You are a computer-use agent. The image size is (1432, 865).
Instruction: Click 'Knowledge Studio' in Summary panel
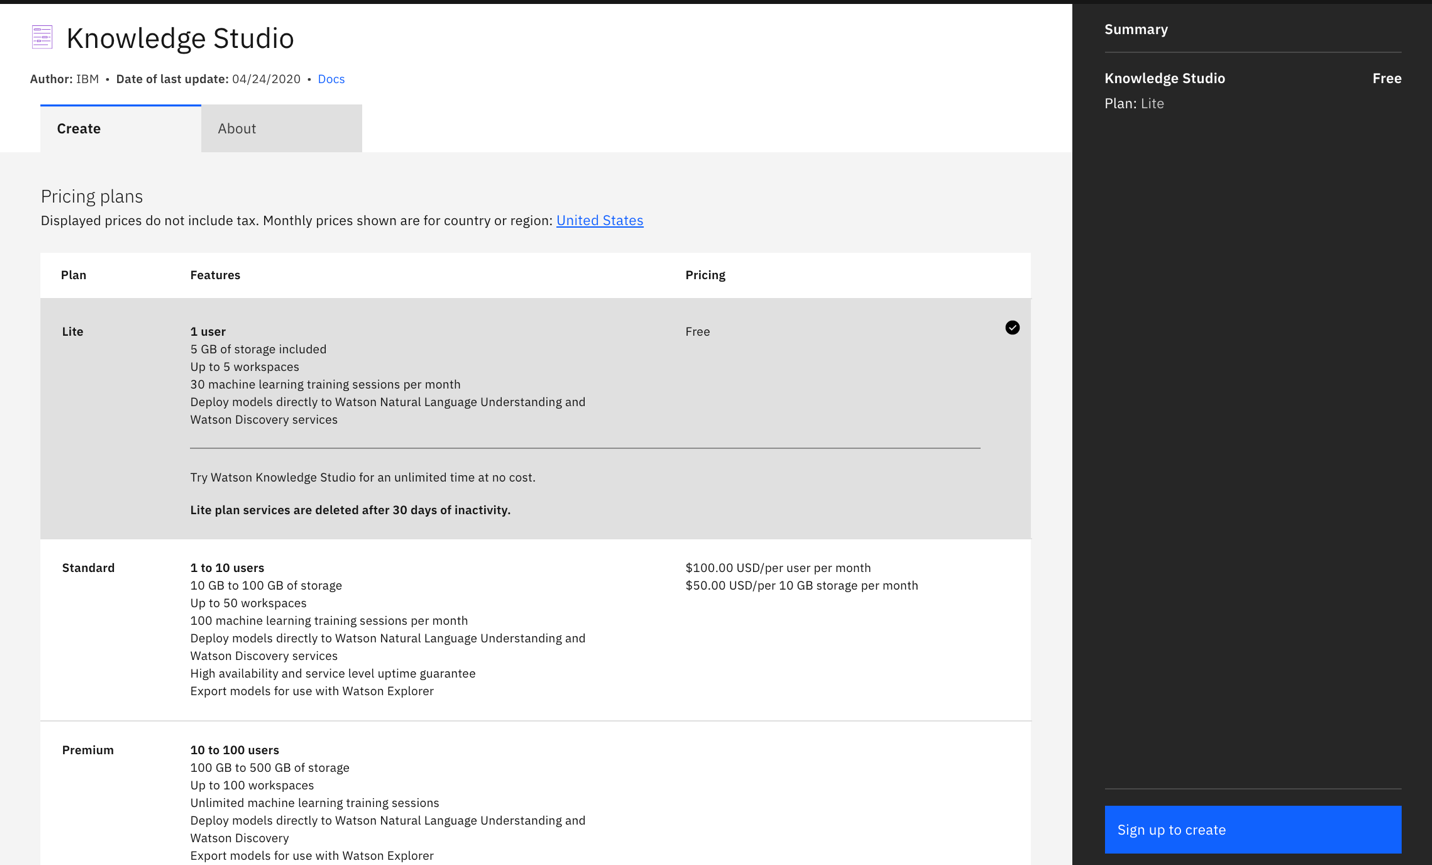pos(1165,78)
